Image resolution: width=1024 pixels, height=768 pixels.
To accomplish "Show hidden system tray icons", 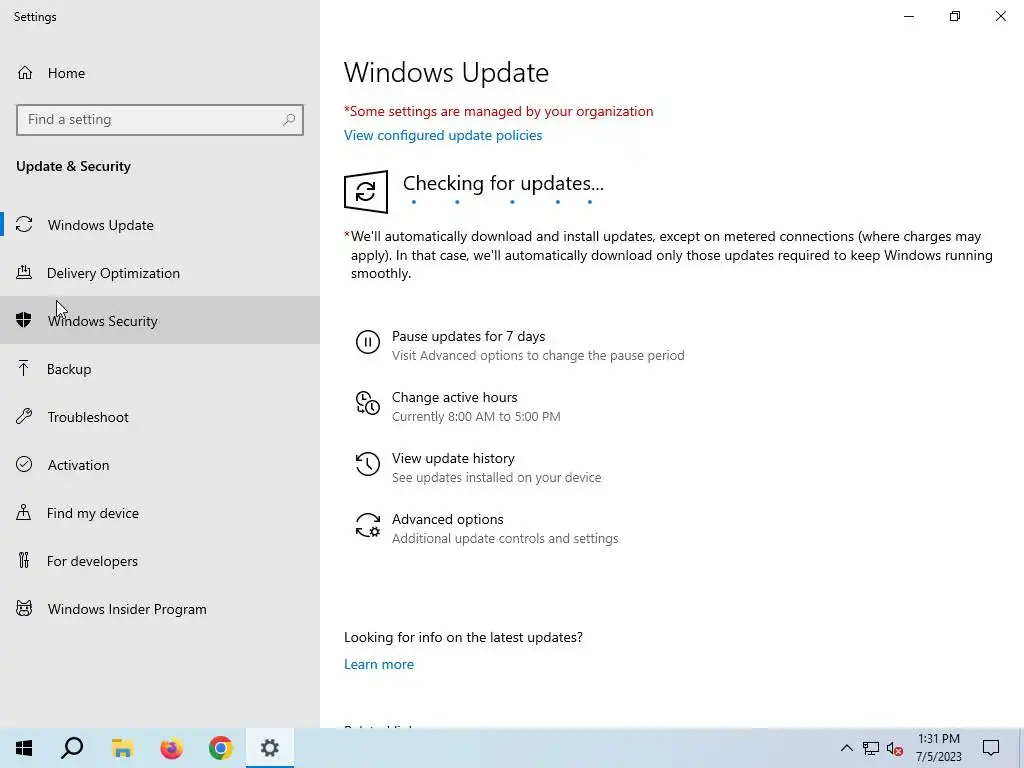I will [846, 748].
